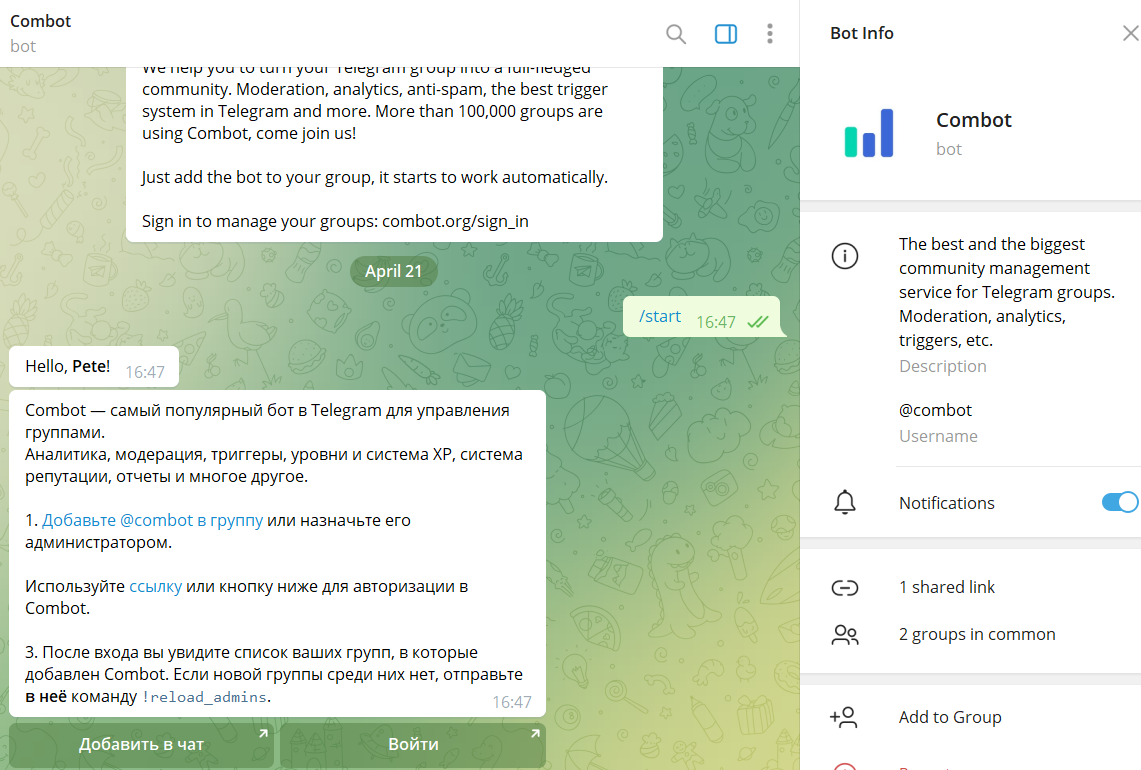1141x770 pixels.
Task: Click the description info icon
Action: 845,256
